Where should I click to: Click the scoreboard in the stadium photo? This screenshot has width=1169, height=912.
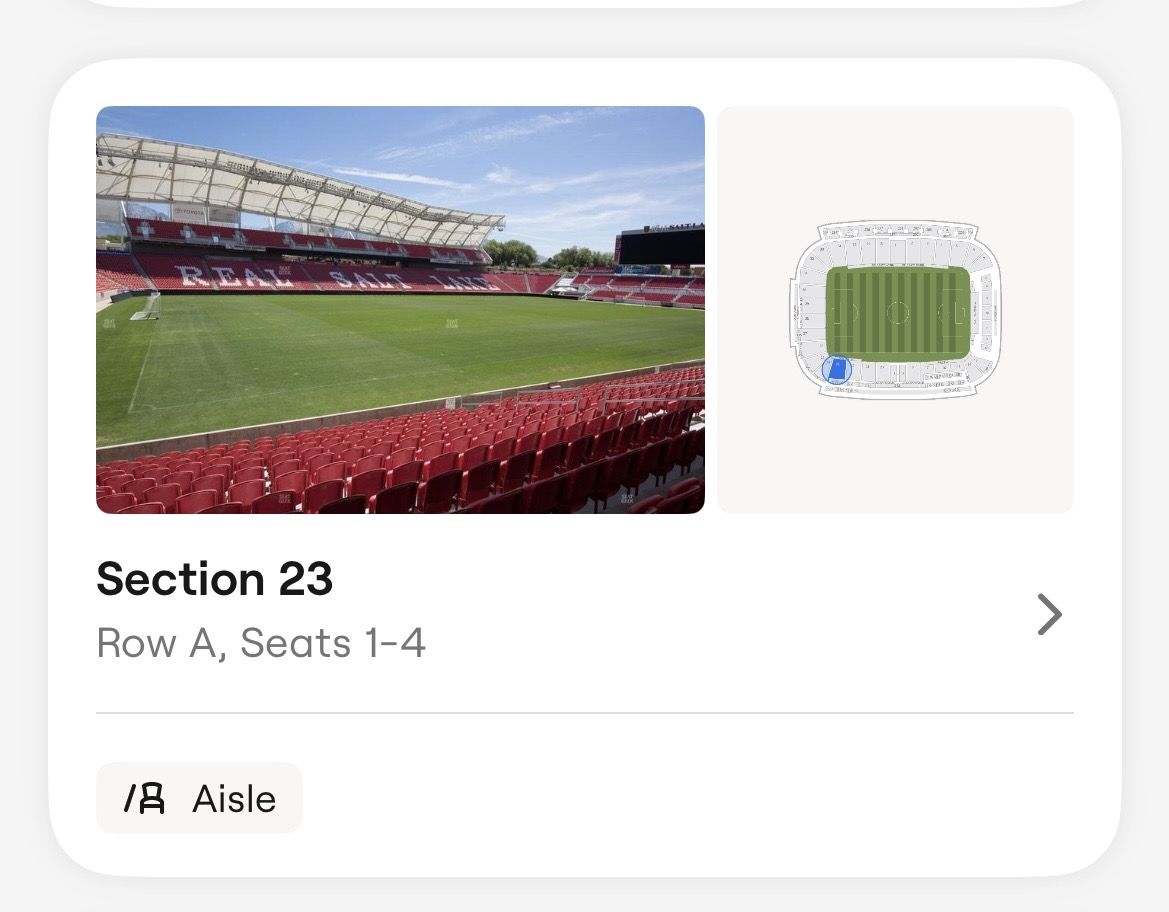(660, 246)
